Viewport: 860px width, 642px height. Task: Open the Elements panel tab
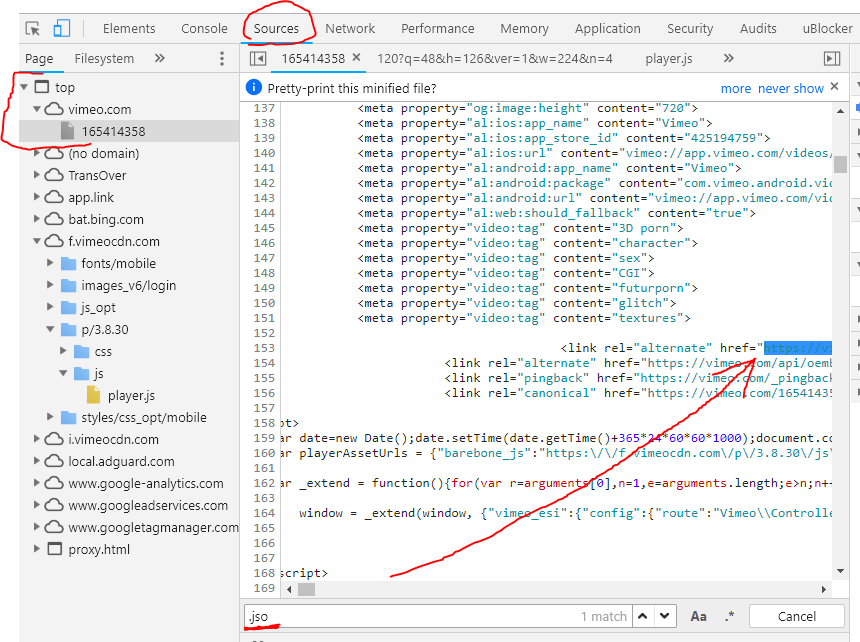129,29
